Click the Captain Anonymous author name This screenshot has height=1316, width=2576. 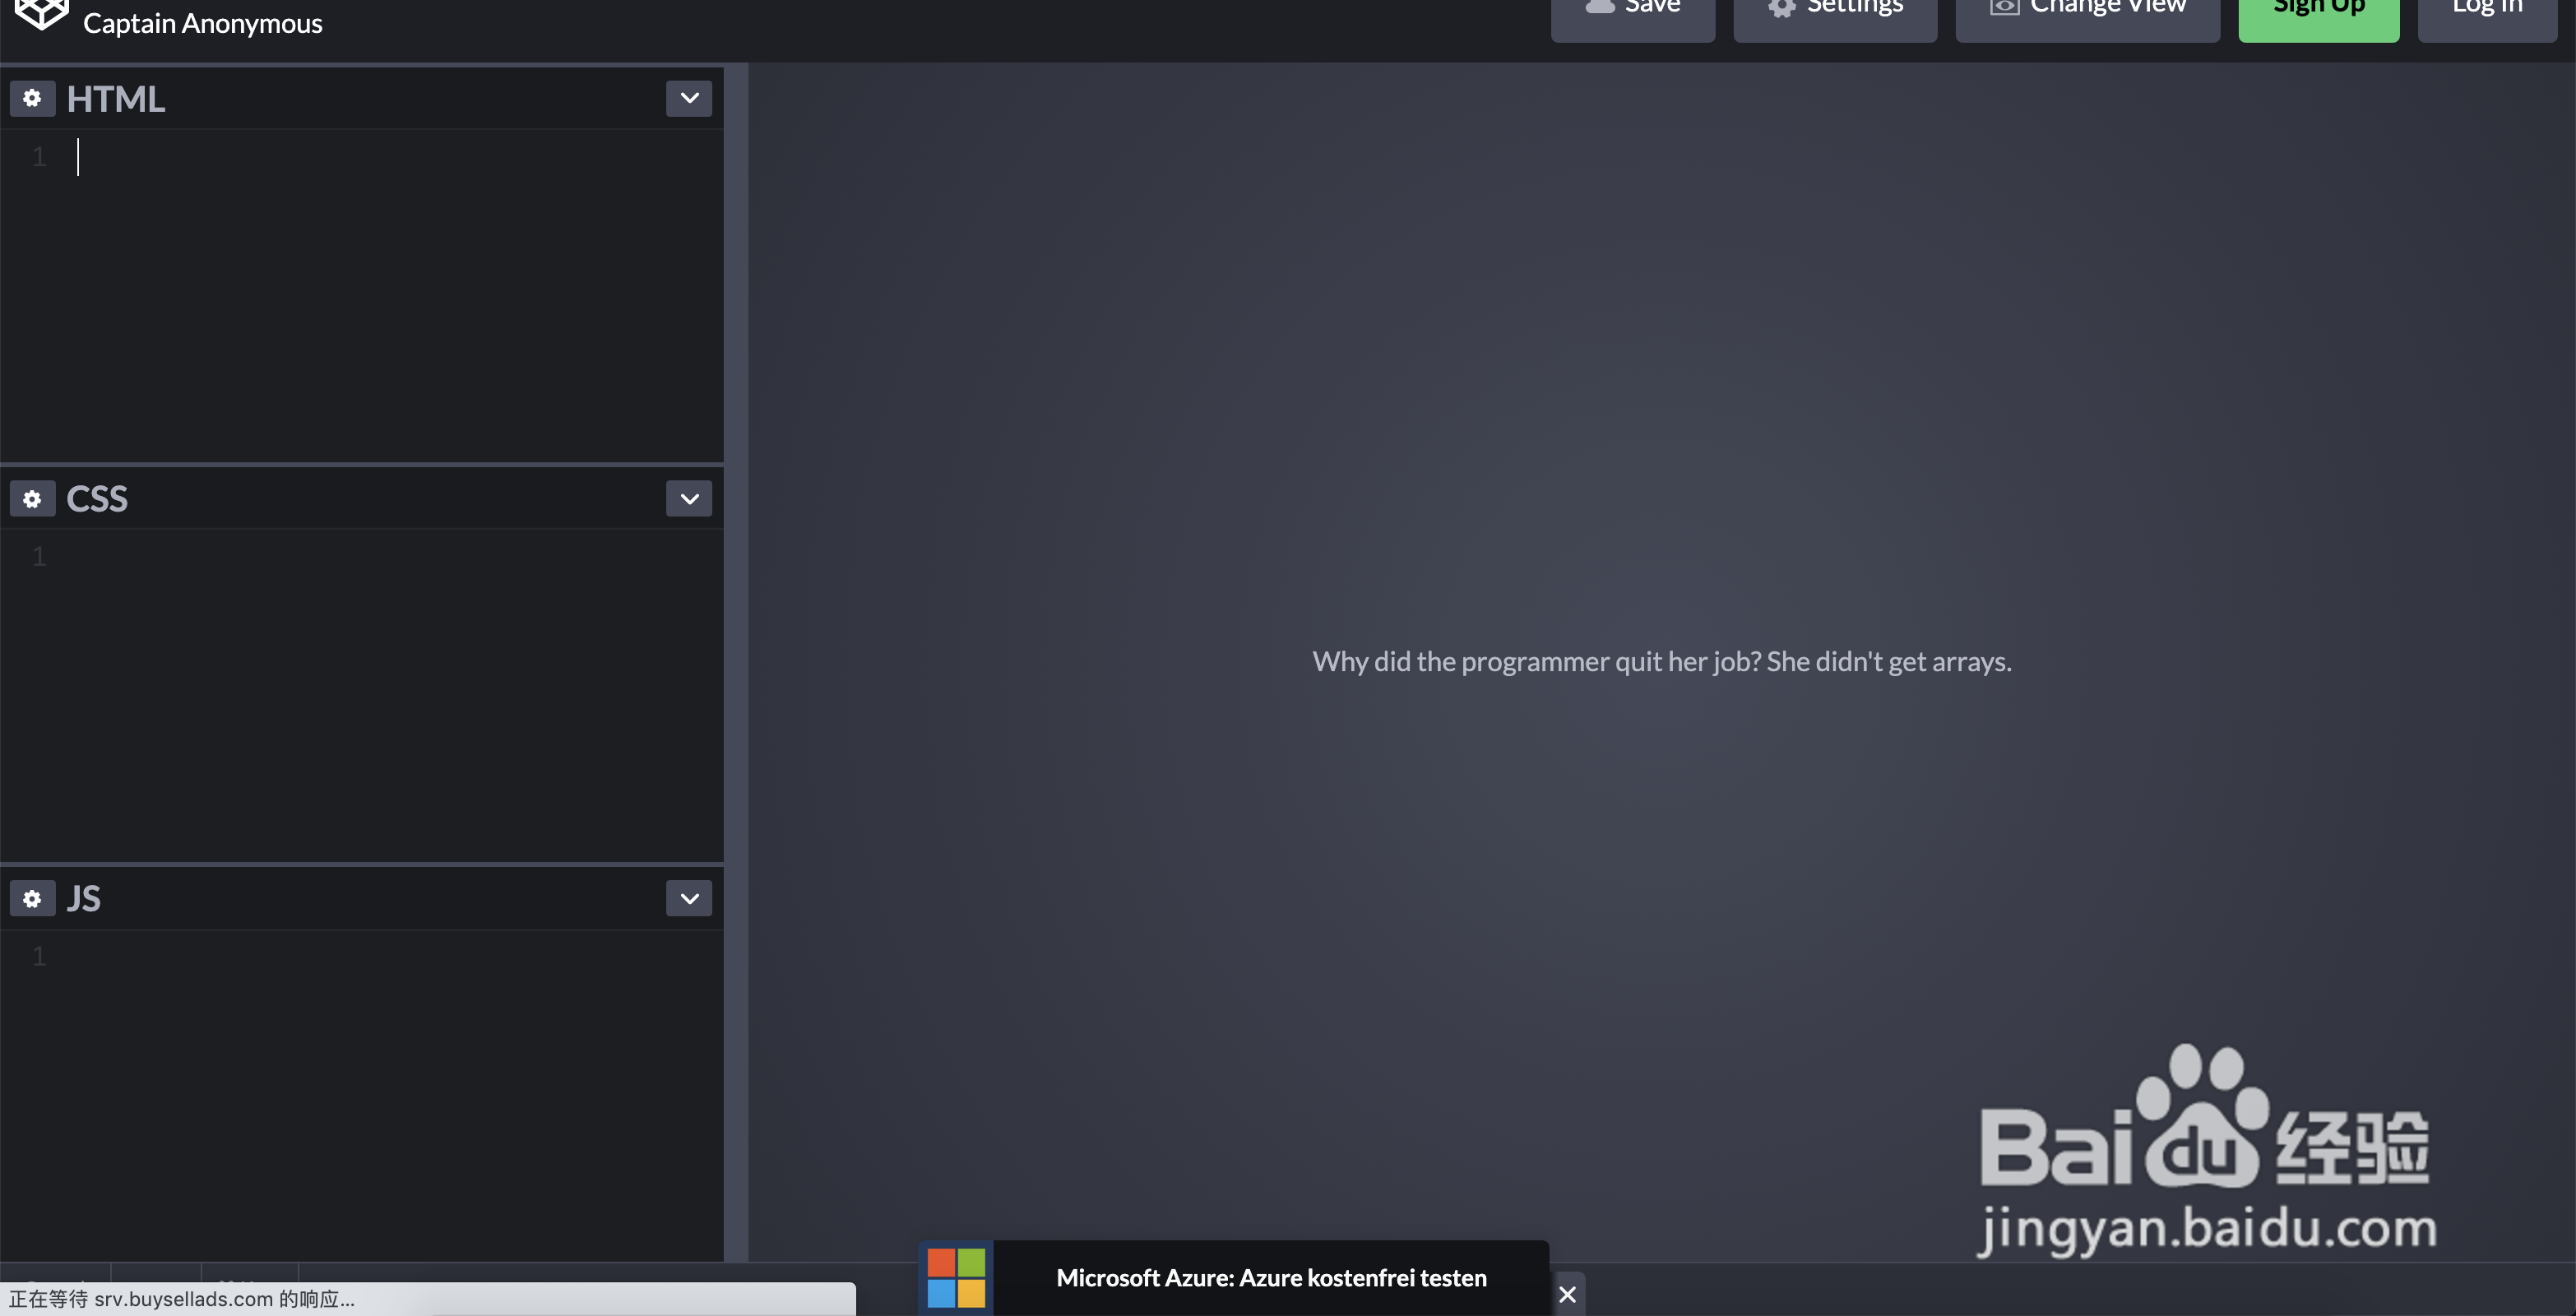[202, 23]
